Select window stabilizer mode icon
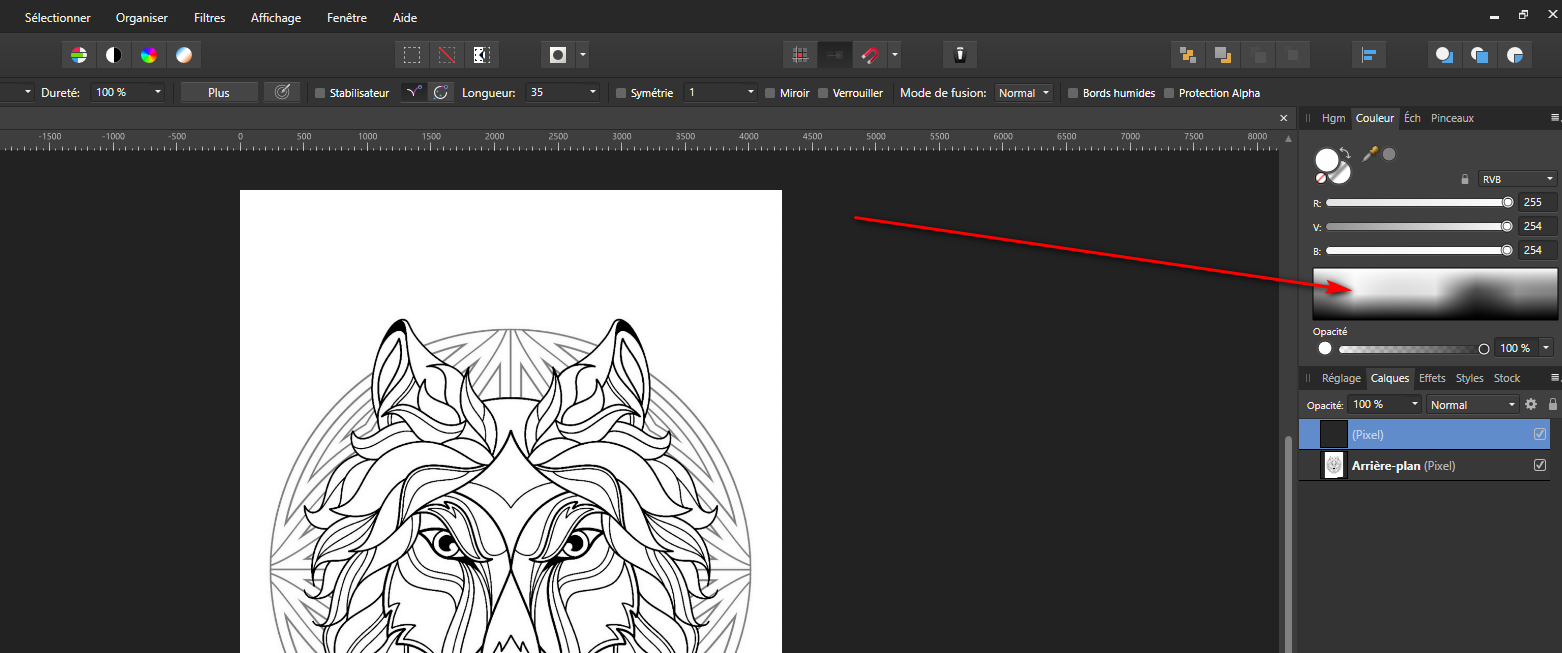This screenshot has height=653, width=1562. click(x=440, y=92)
